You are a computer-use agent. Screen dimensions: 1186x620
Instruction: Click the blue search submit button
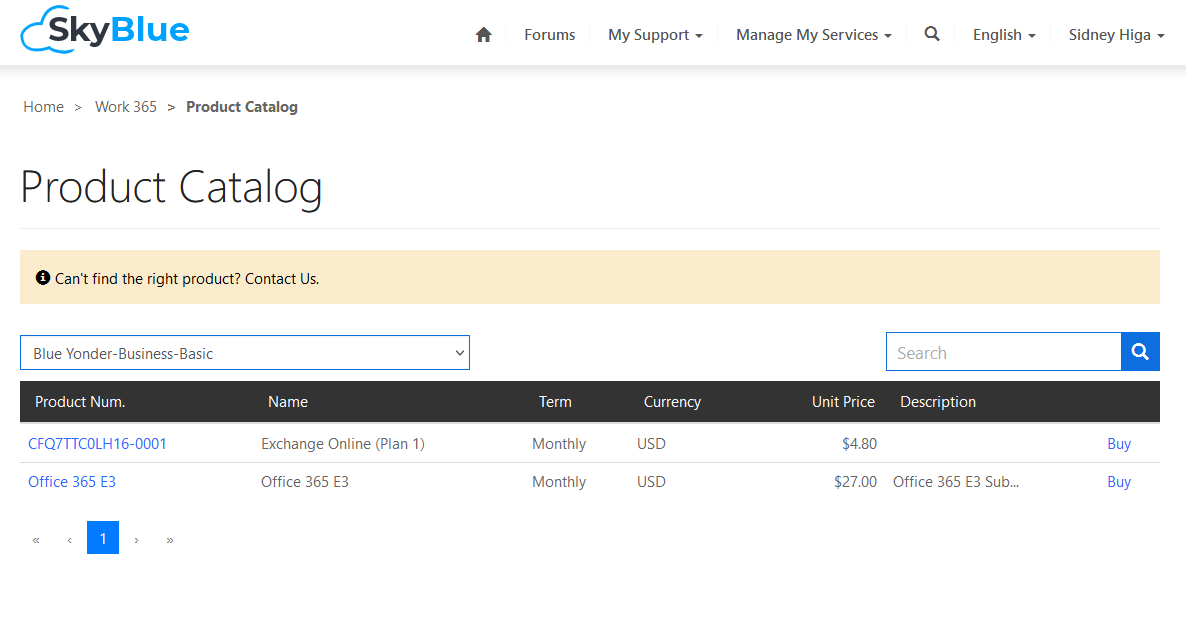(x=1140, y=352)
